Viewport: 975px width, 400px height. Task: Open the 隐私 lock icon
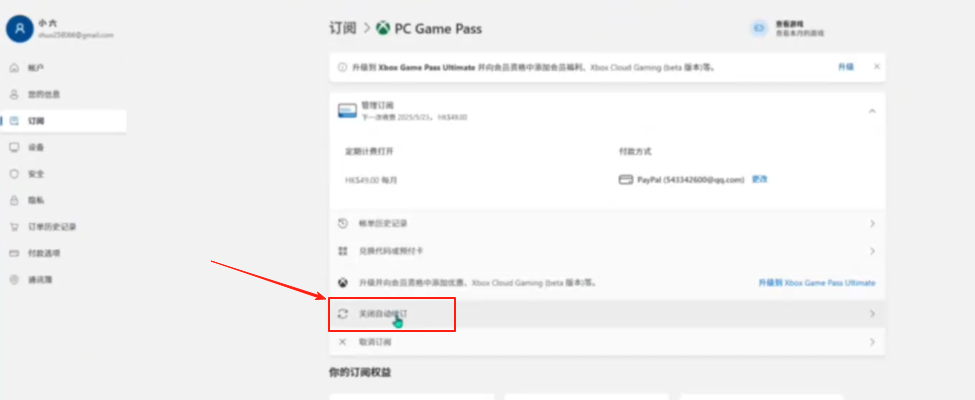pos(14,200)
